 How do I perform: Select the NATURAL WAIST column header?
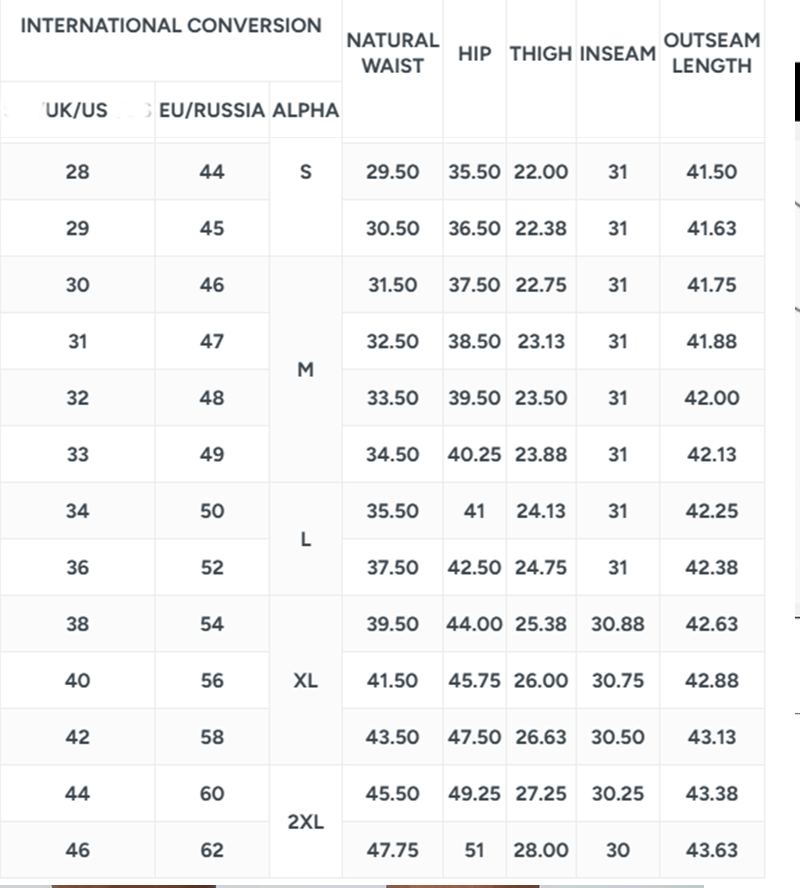pyautogui.click(x=392, y=53)
